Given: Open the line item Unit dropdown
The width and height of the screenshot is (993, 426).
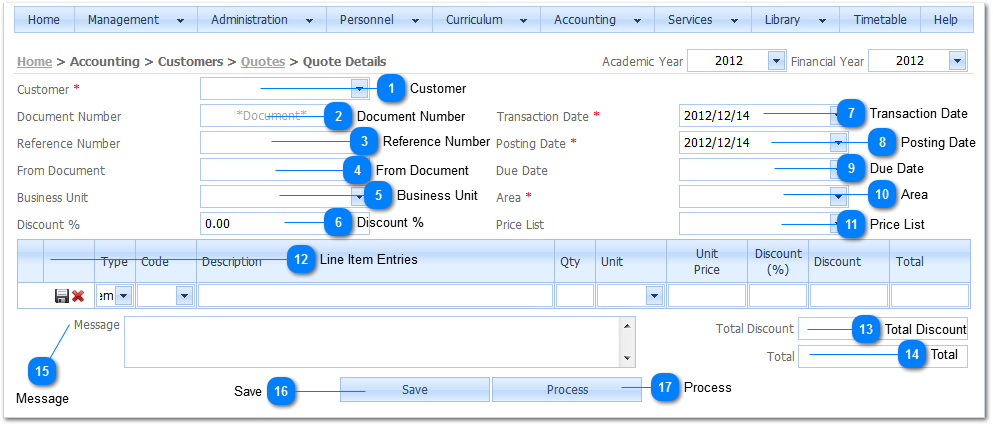Looking at the screenshot, I should click(x=653, y=296).
